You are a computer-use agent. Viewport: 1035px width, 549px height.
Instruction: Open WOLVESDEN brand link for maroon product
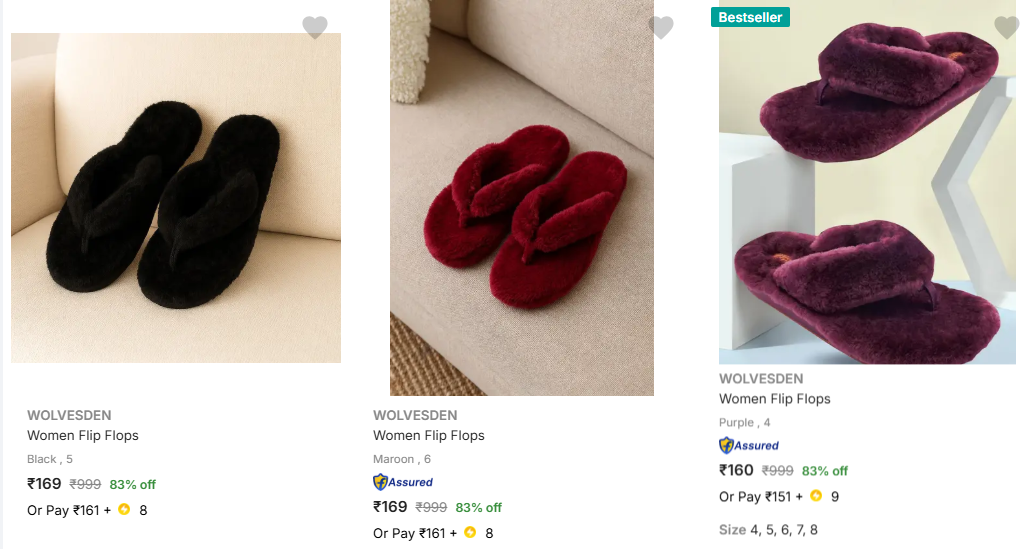pos(415,415)
